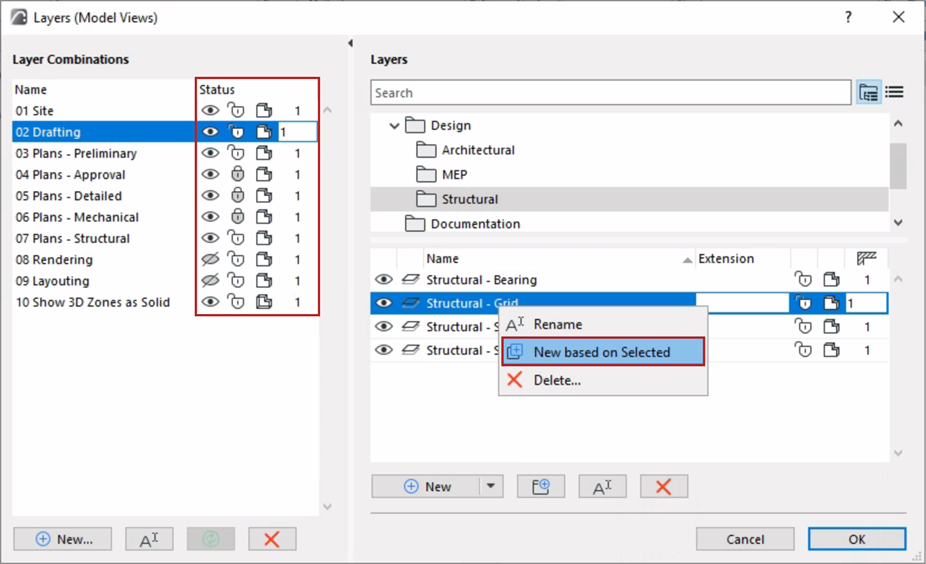Click lock icon in 09 Layouting row
Screen dimensions: 926x564
pyautogui.click(x=236, y=281)
